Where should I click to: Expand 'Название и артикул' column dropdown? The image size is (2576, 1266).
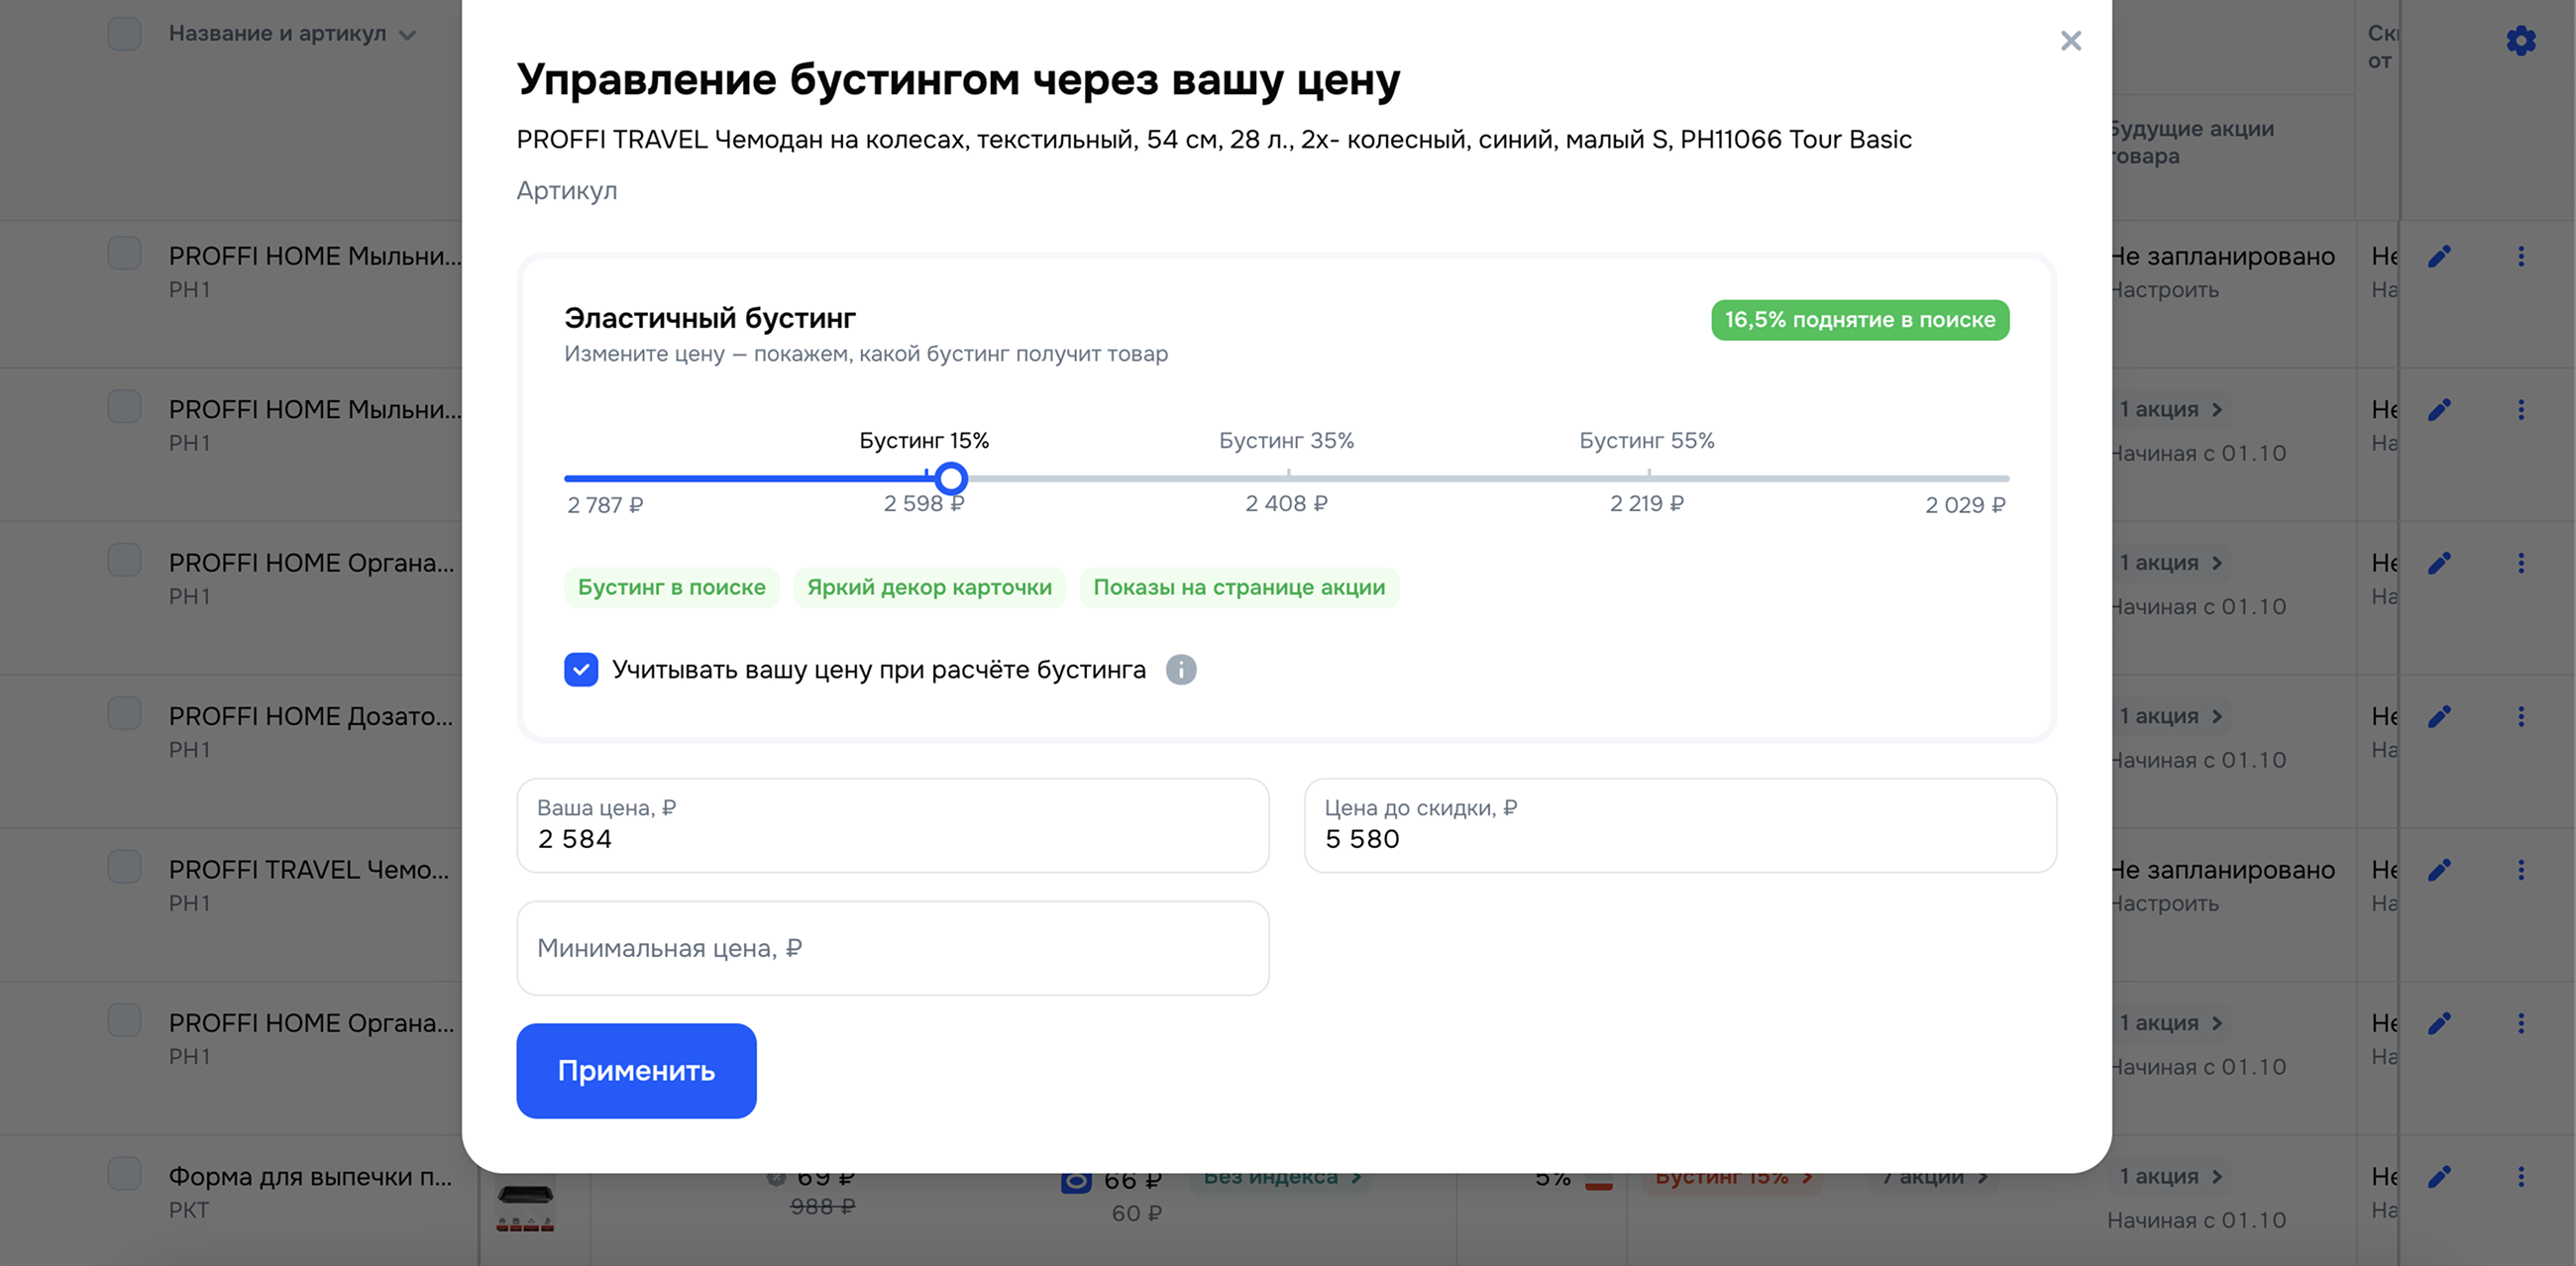pyautogui.click(x=407, y=35)
